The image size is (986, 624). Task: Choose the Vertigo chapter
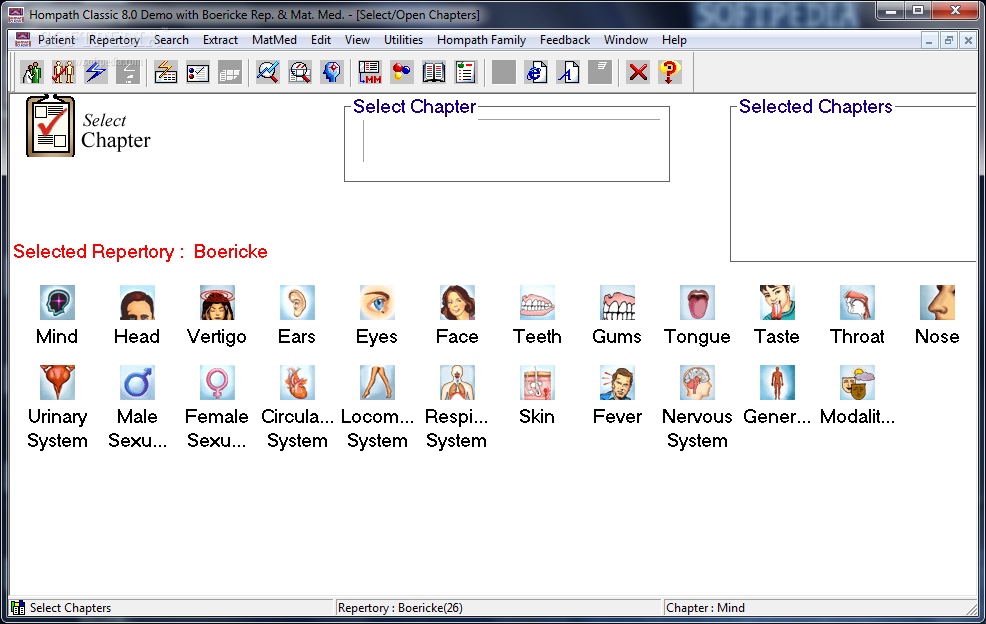pyautogui.click(x=217, y=303)
